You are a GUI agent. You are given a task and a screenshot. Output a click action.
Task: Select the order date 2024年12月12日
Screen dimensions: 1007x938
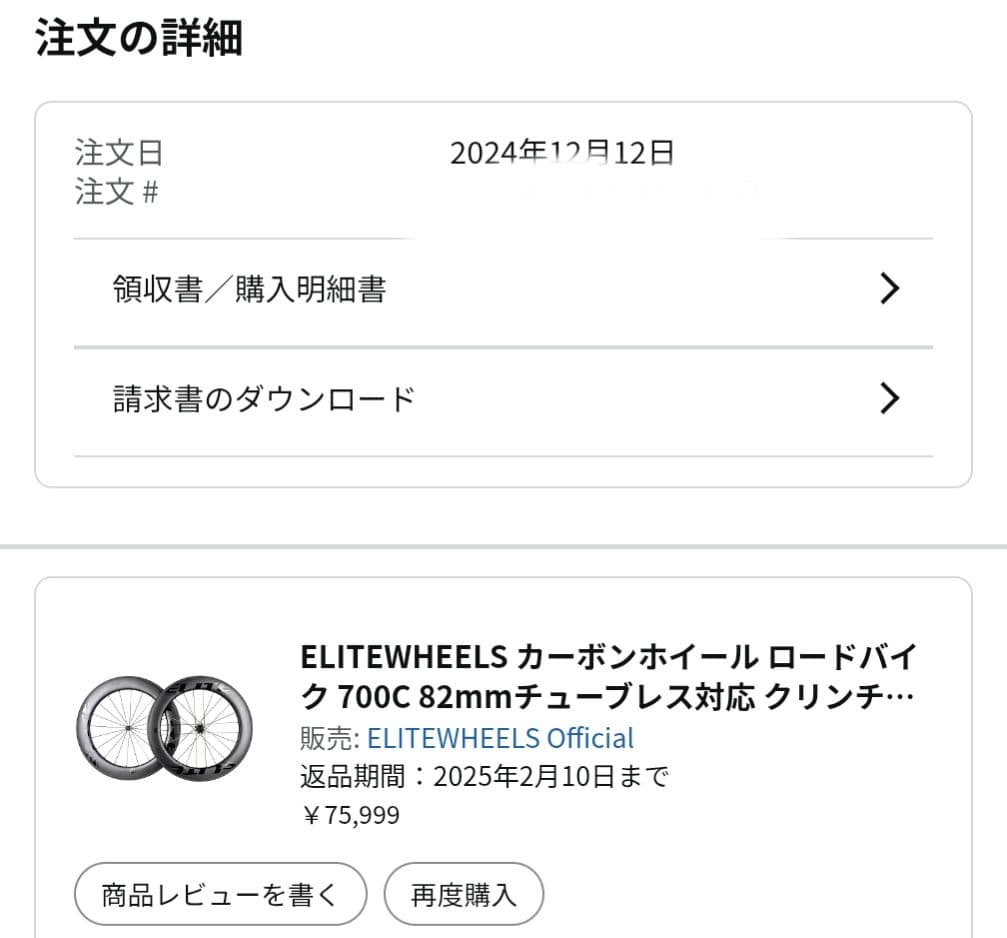[x=563, y=153]
